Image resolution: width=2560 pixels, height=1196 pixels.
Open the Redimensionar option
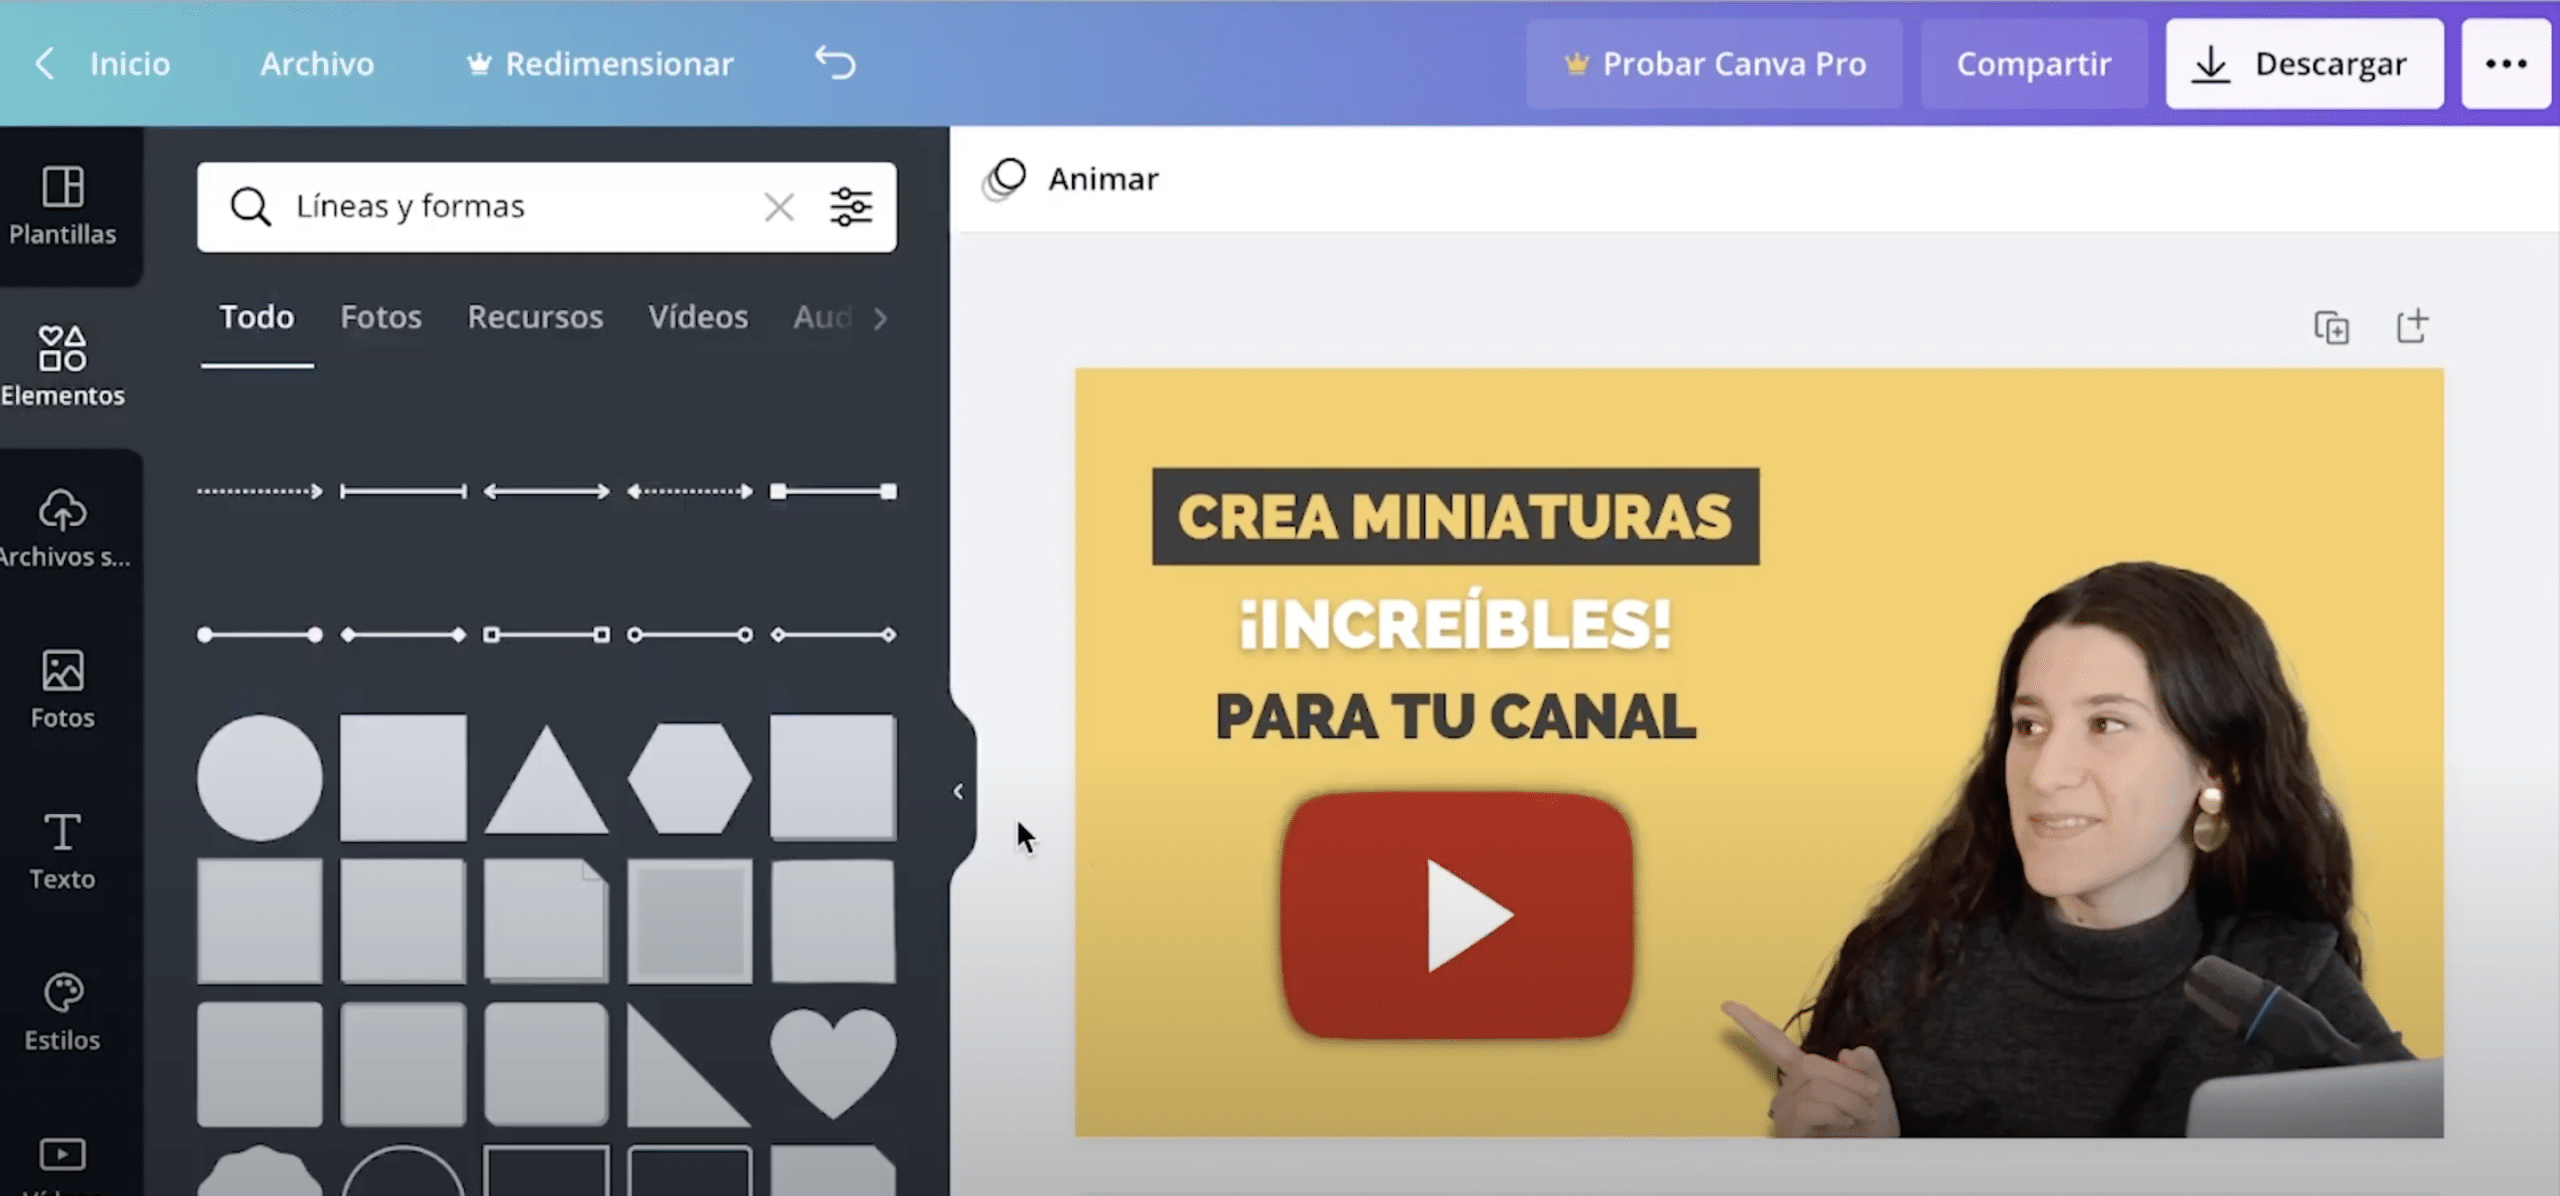point(600,63)
